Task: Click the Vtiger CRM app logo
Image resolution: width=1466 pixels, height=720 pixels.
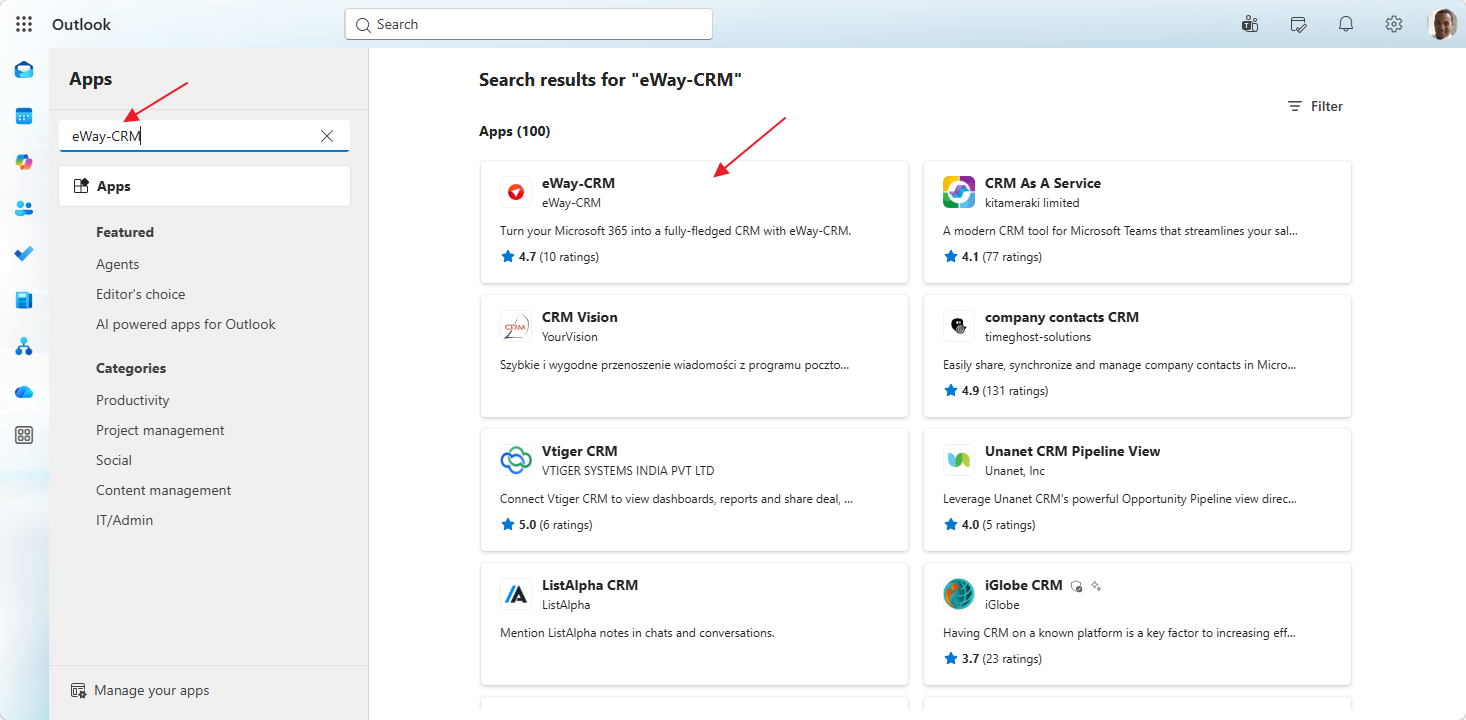Action: [x=516, y=460]
